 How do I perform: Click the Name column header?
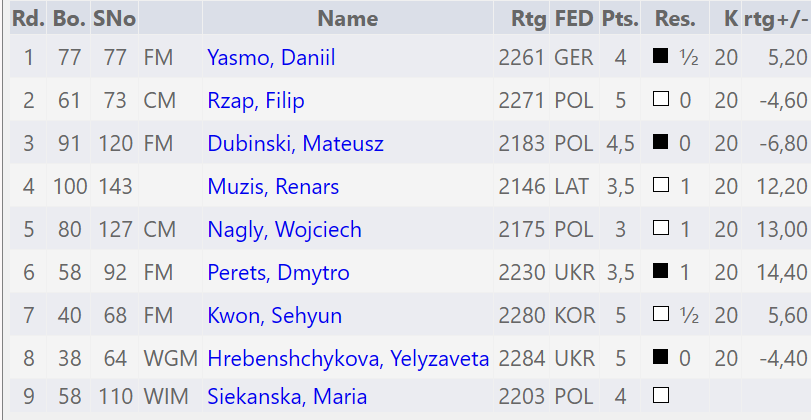(348, 19)
